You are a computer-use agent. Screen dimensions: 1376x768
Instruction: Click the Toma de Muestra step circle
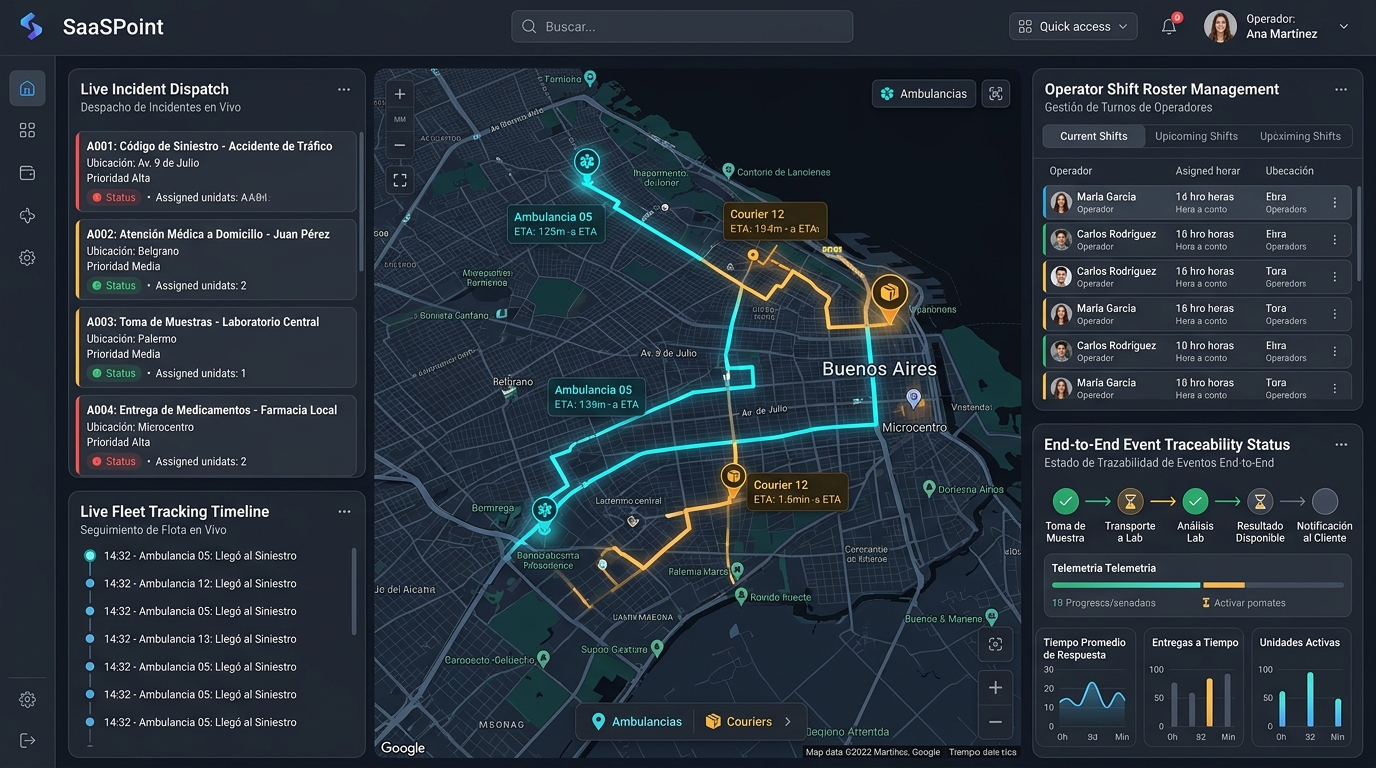point(1065,501)
